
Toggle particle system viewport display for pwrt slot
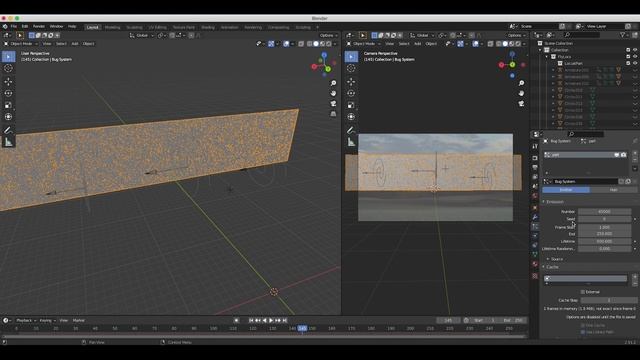point(617,155)
